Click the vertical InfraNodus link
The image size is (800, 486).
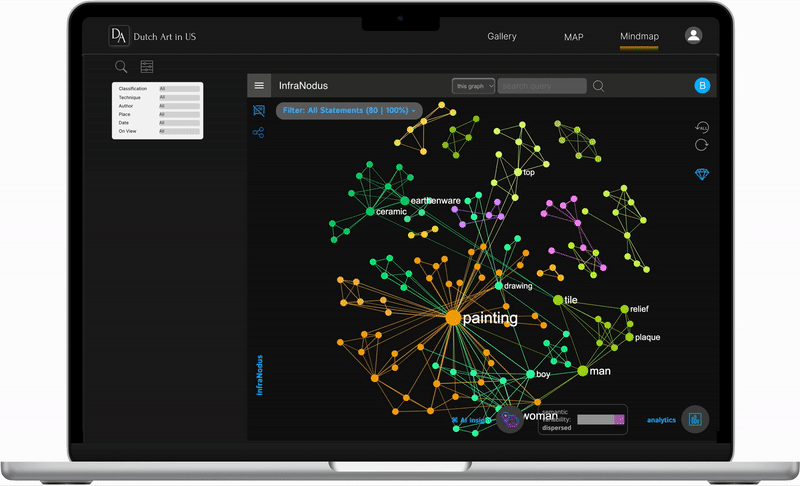(x=259, y=375)
